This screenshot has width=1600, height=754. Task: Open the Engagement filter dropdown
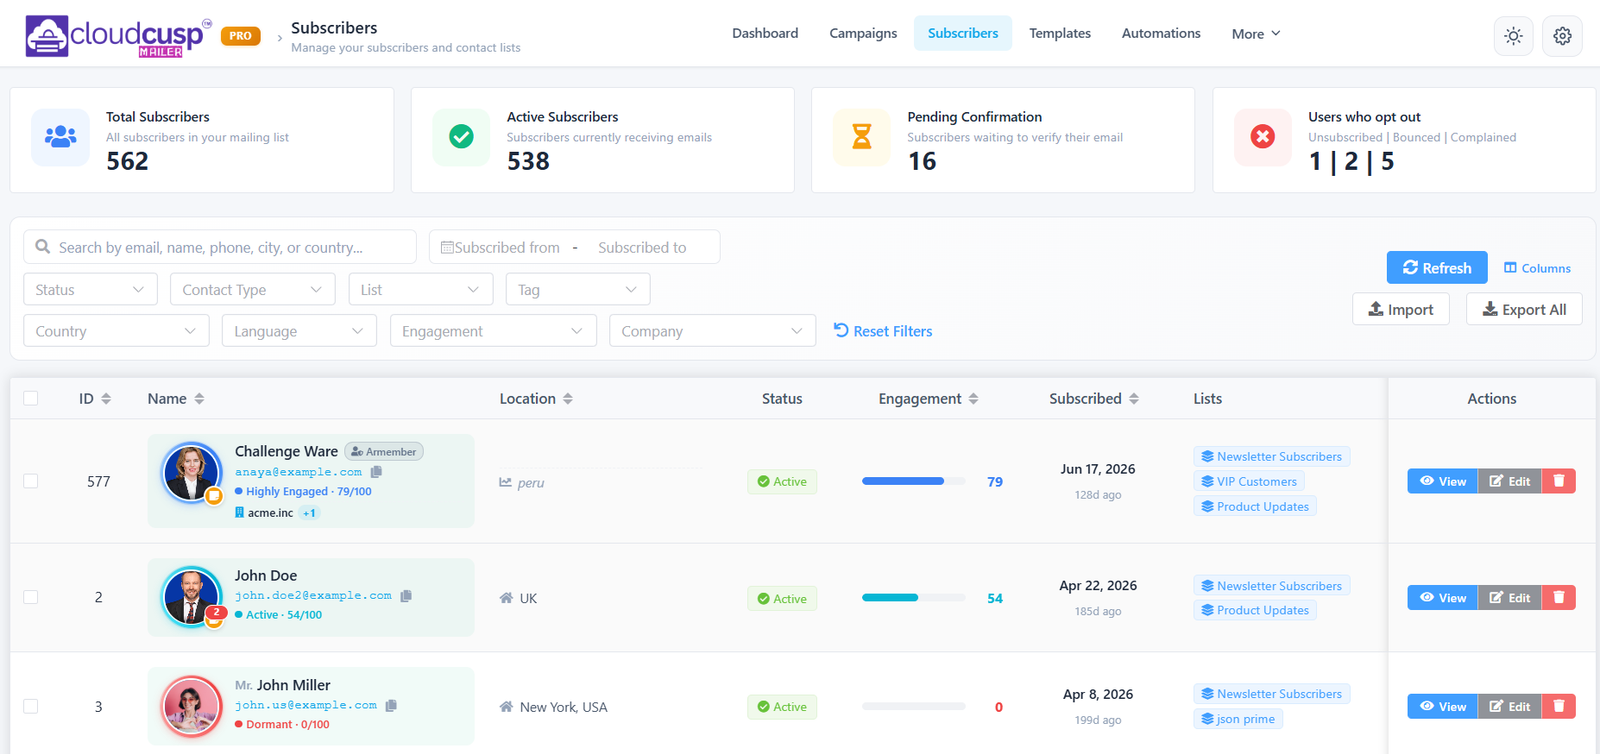493,331
